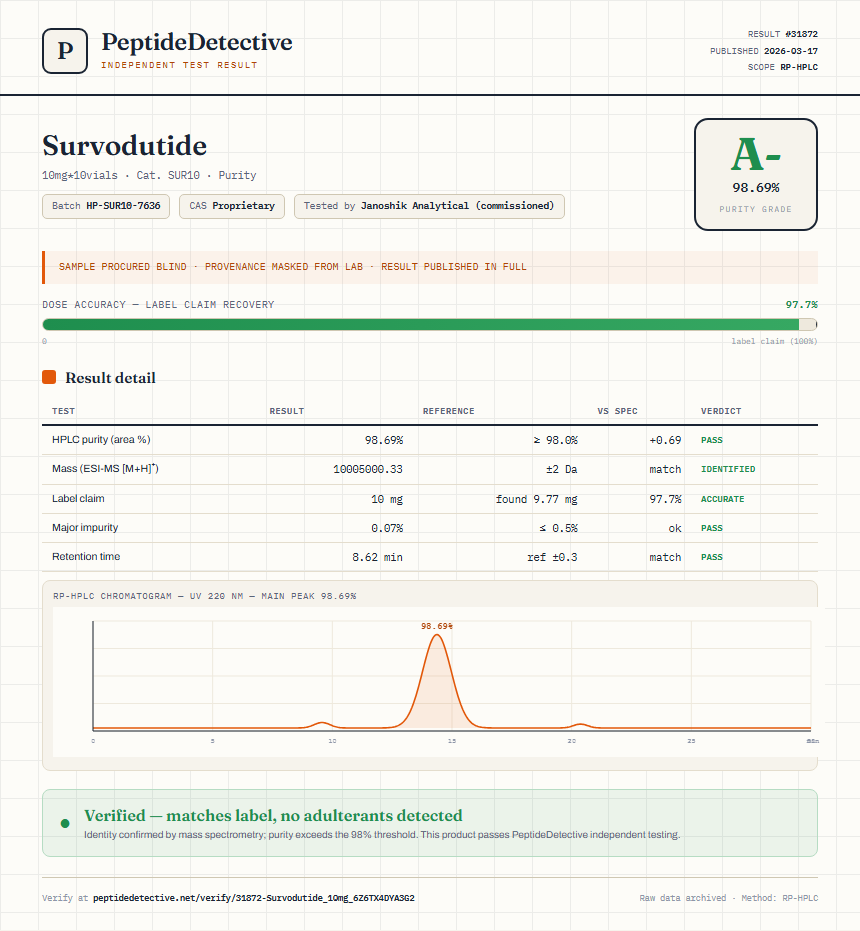Click the ≤ 0.5% reference value

point(558,528)
